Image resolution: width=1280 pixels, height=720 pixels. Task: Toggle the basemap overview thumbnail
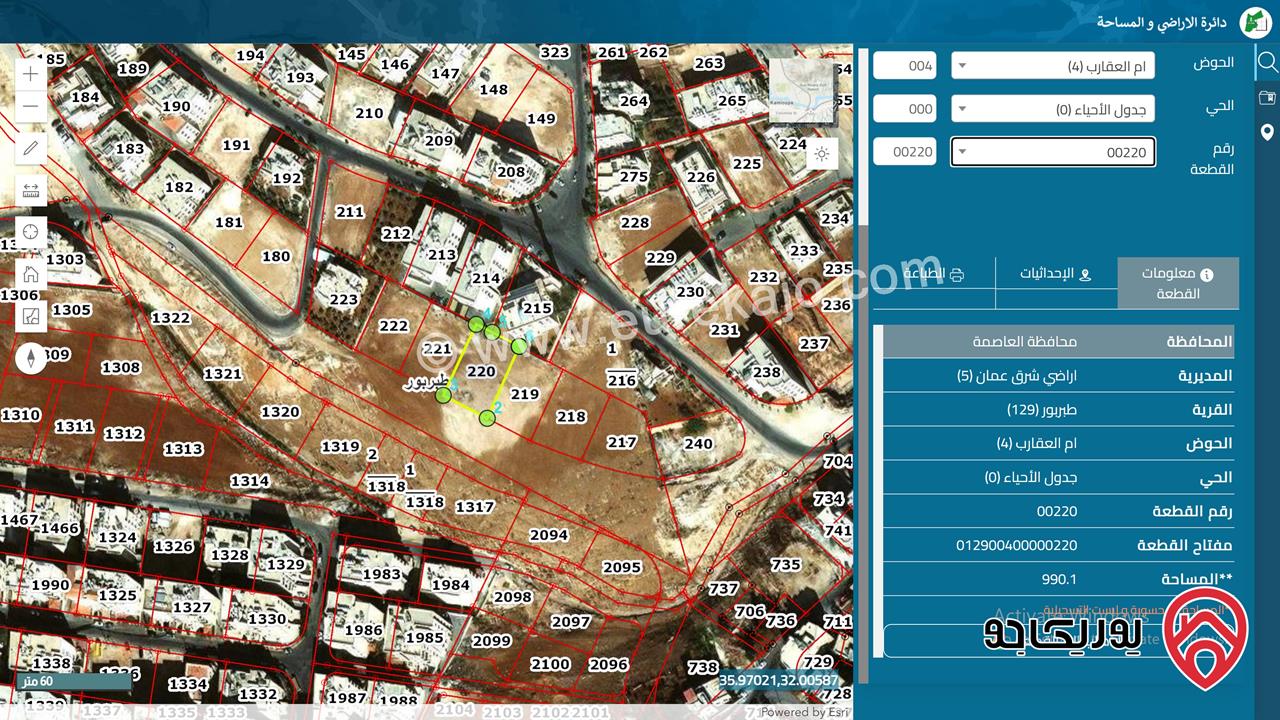point(800,89)
